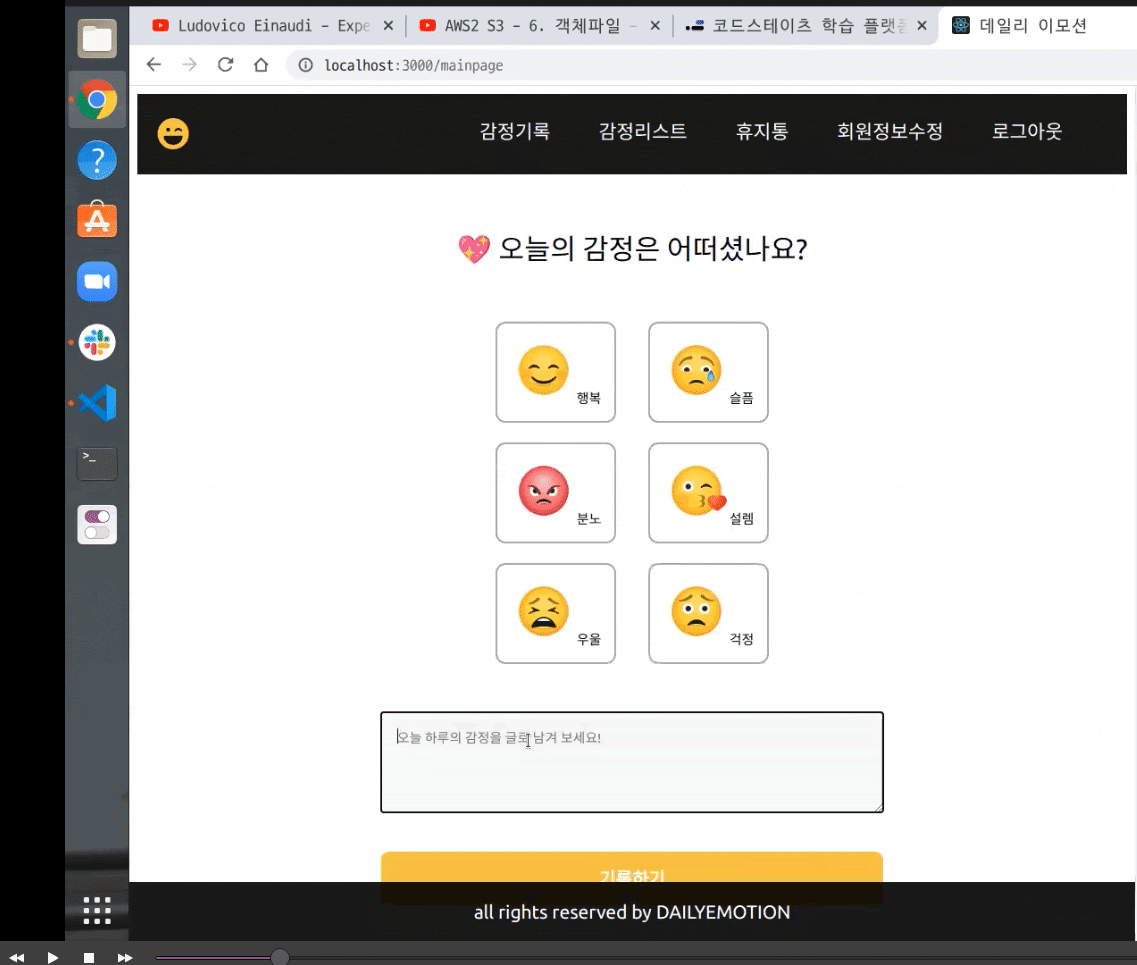This screenshot has width=1137, height=965.
Task: Select the 우울 depressed emotion card
Action: [x=555, y=613]
